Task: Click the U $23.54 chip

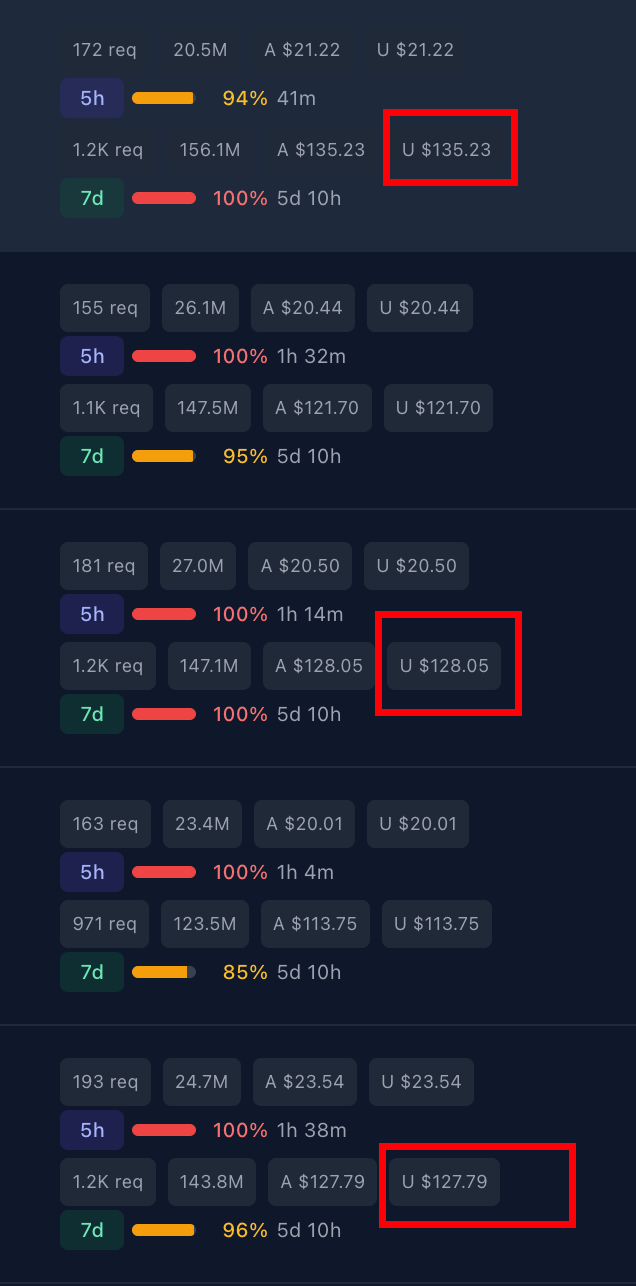Action: pyautogui.click(x=421, y=1082)
